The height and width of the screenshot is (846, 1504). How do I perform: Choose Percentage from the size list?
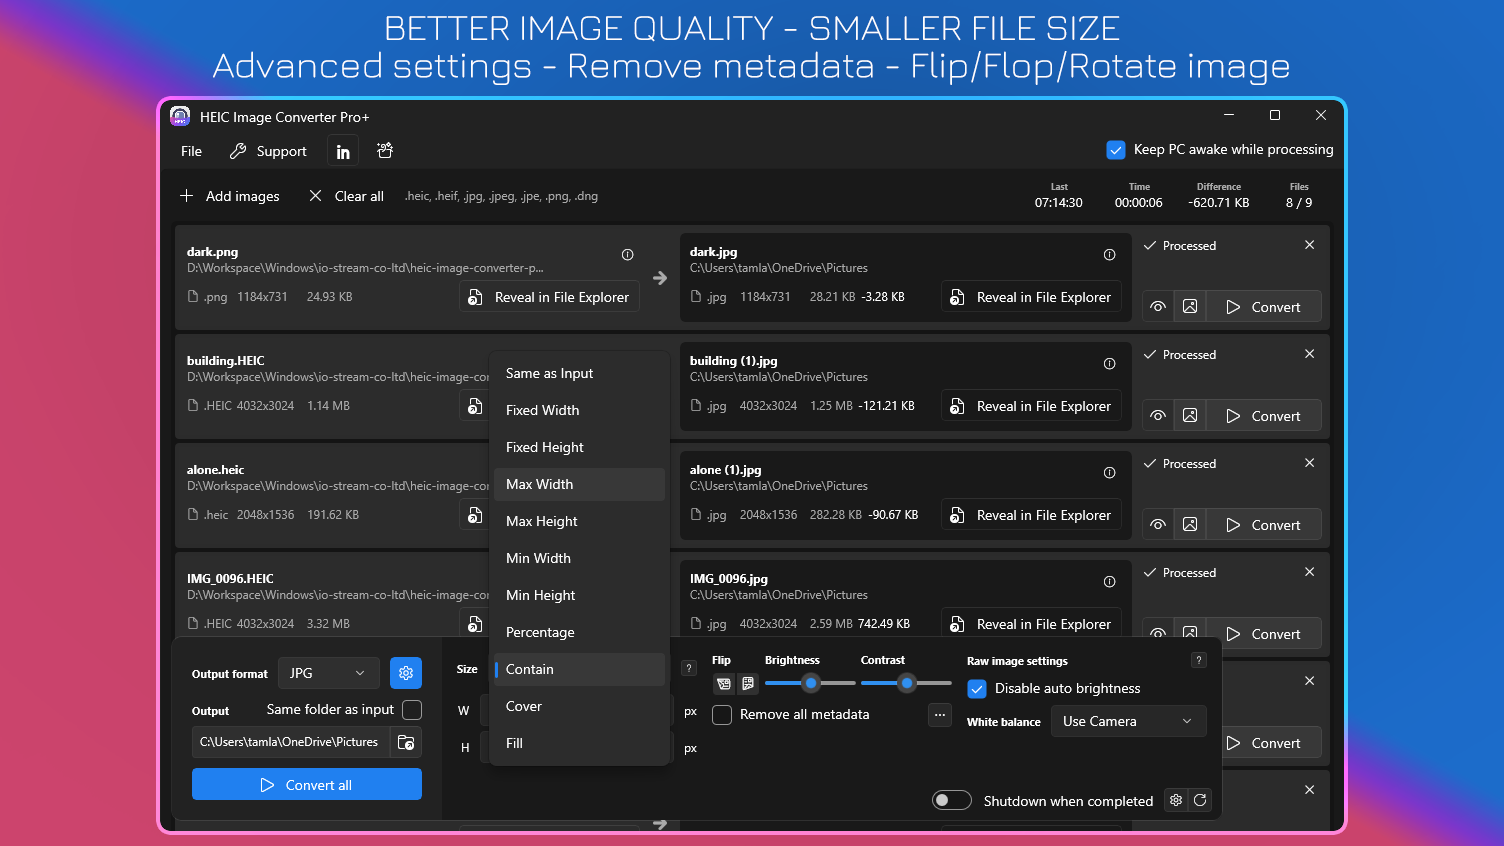tap(540, 632)
